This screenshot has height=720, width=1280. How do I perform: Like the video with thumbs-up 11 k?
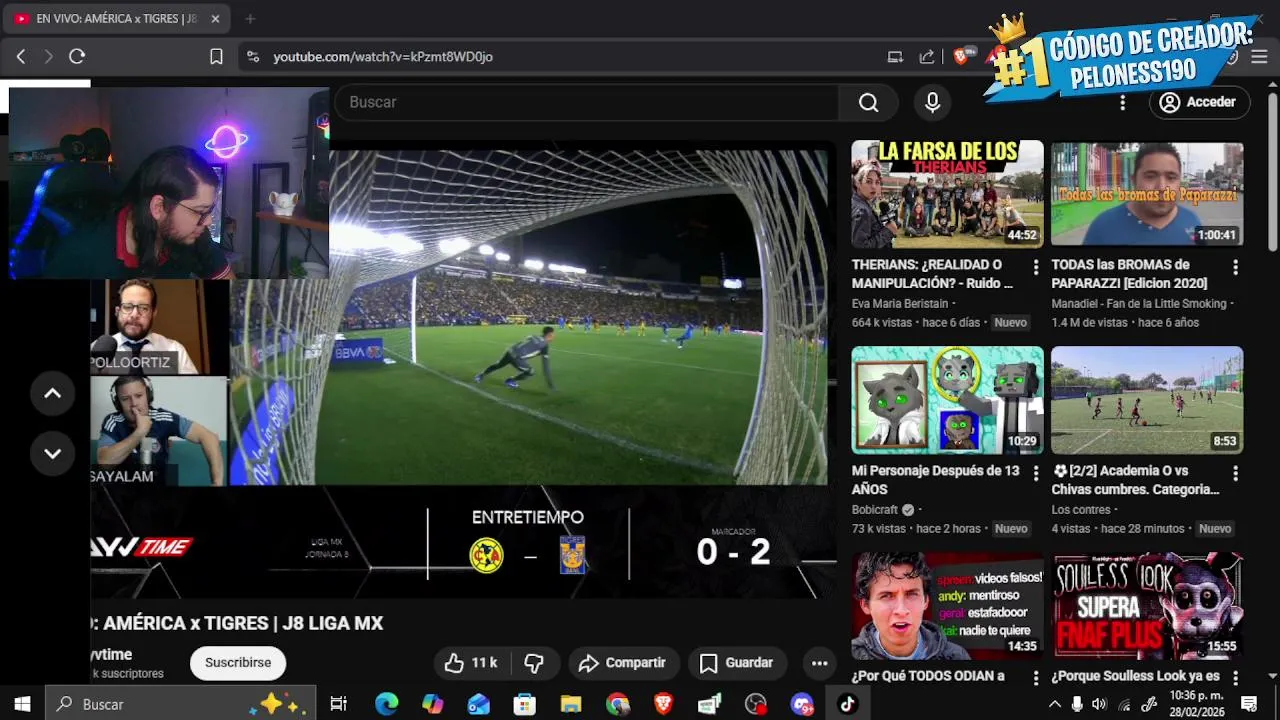pyautogui.click(x=471, y=663)
